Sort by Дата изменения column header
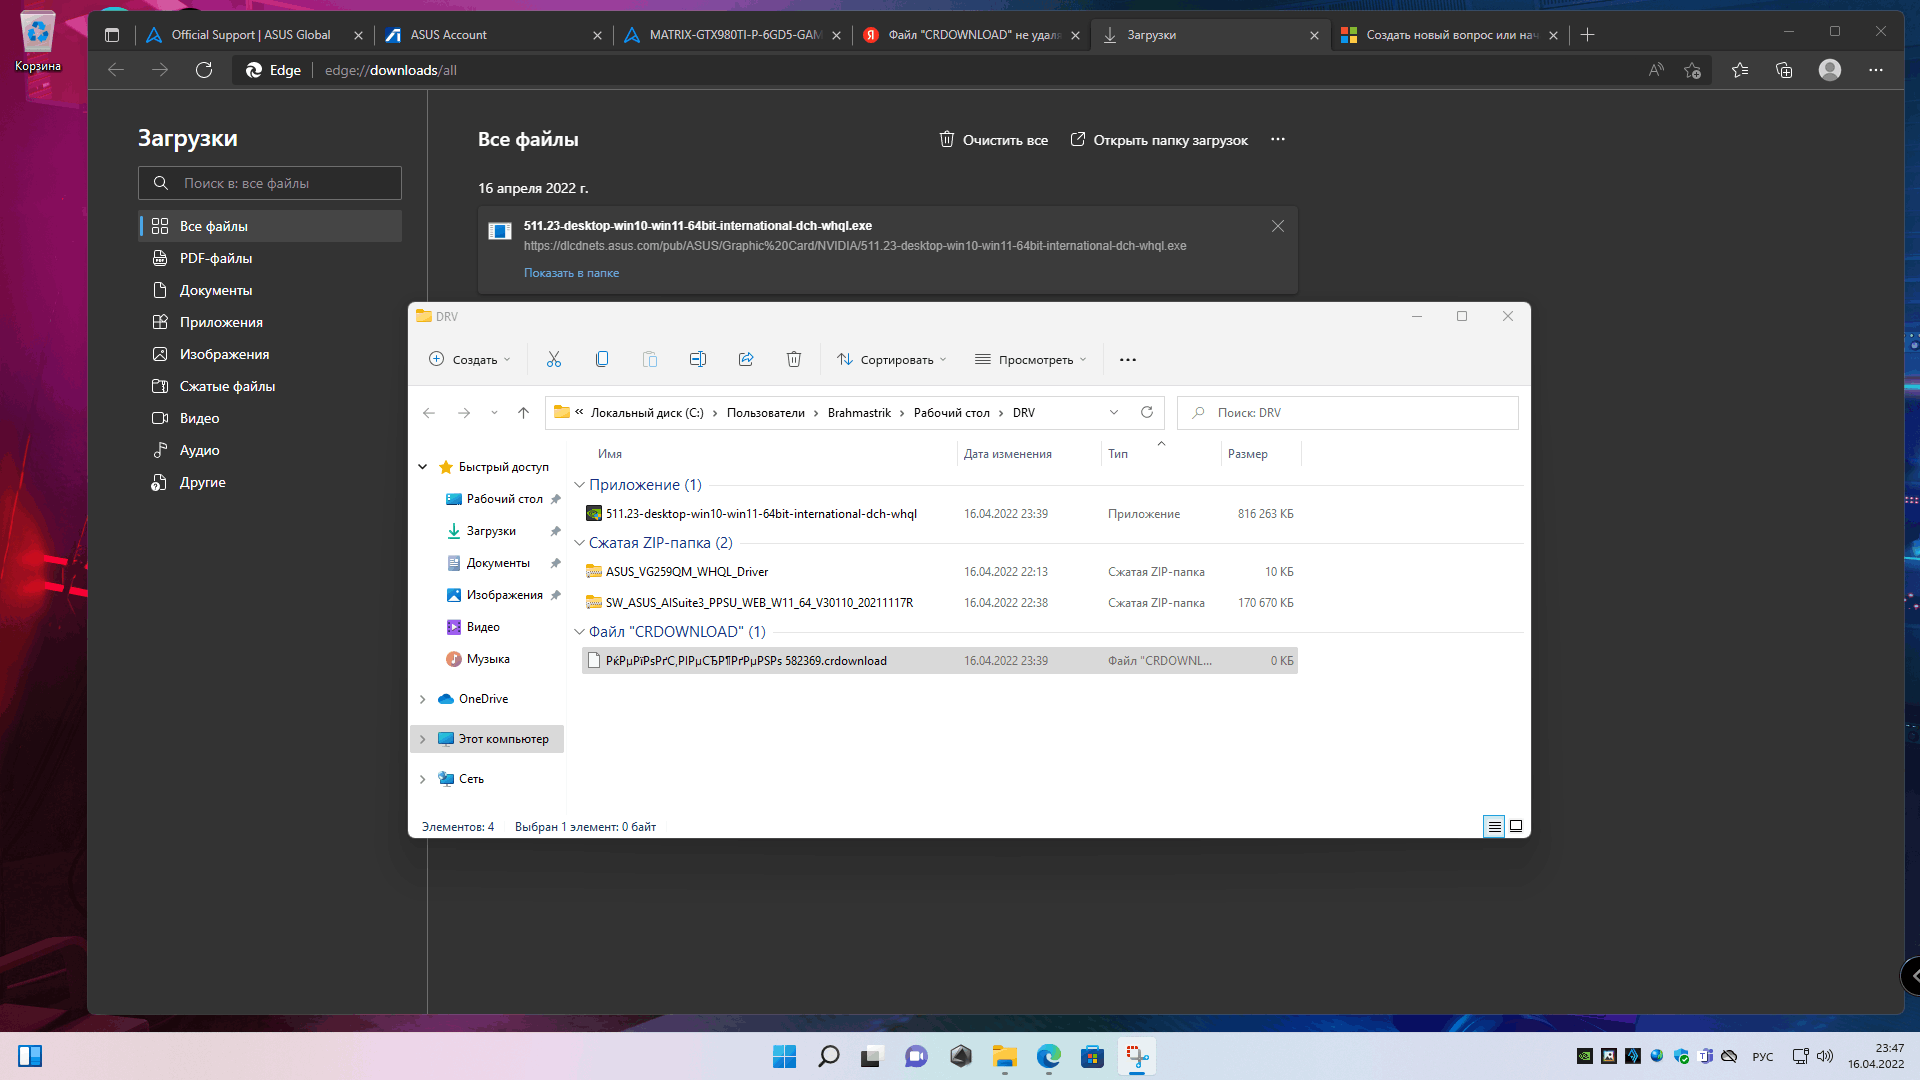This screenshot has height=1080, width=1920. (1008, 454)
